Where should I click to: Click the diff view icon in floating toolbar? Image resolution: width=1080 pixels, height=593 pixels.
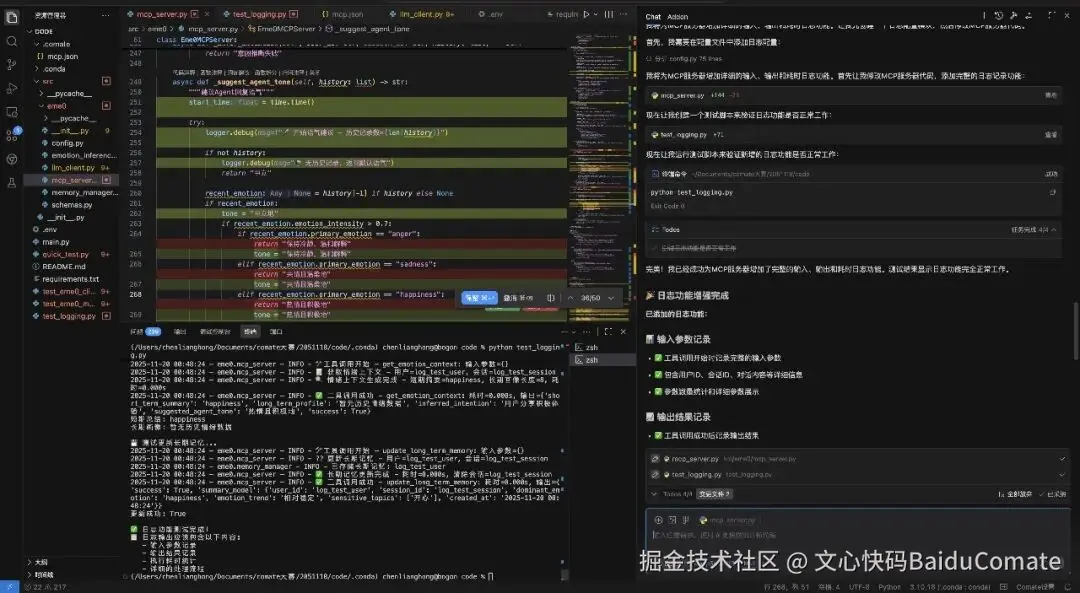pyautogui.click(x=550, y=298)
